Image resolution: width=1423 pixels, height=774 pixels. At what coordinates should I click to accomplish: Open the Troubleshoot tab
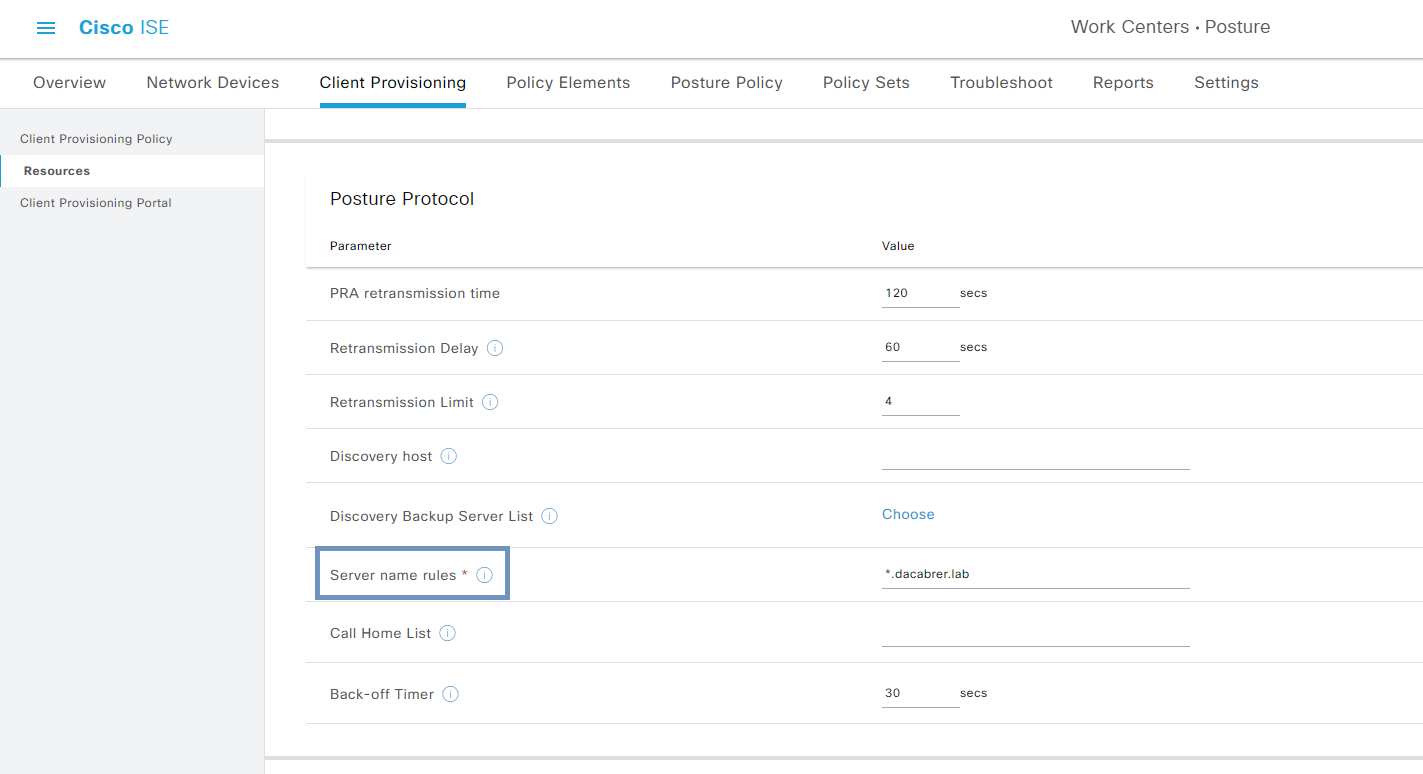tap(1001, 83)
